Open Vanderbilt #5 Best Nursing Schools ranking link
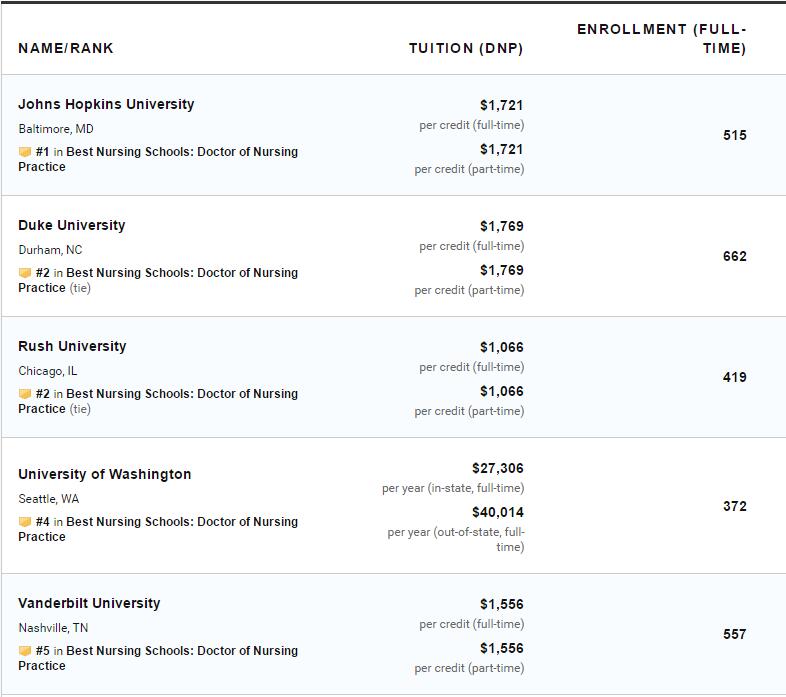Screen dimensions: 786x697 (158, 658)
